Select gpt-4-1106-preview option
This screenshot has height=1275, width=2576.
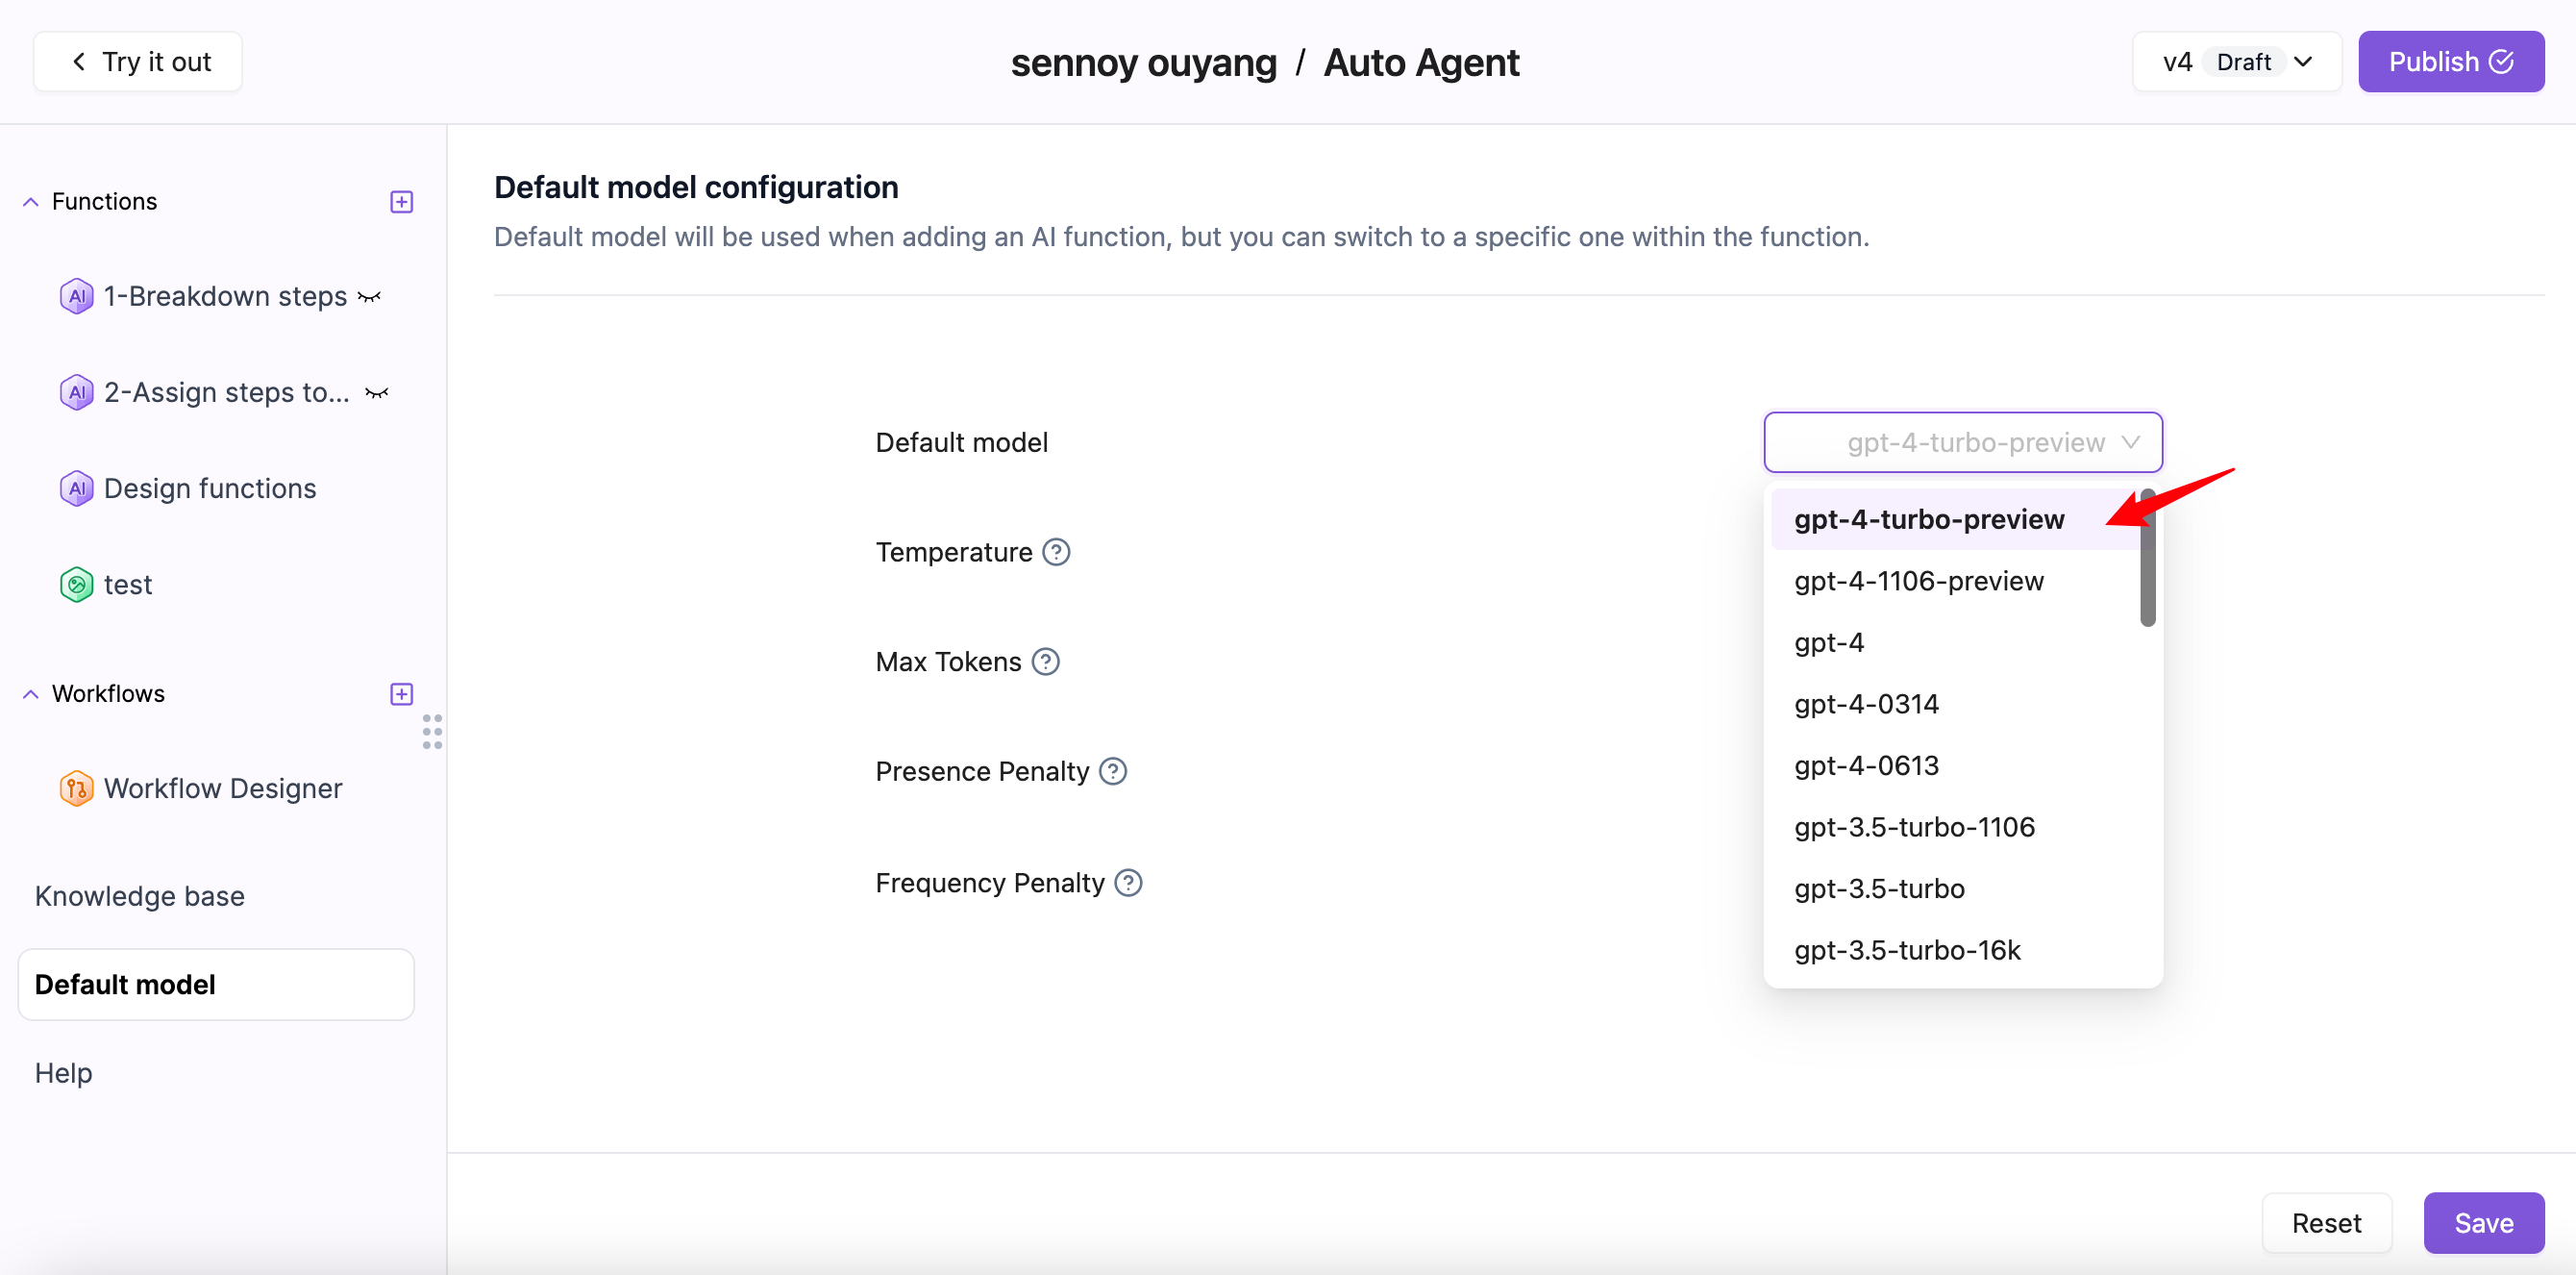[1954, 581]
